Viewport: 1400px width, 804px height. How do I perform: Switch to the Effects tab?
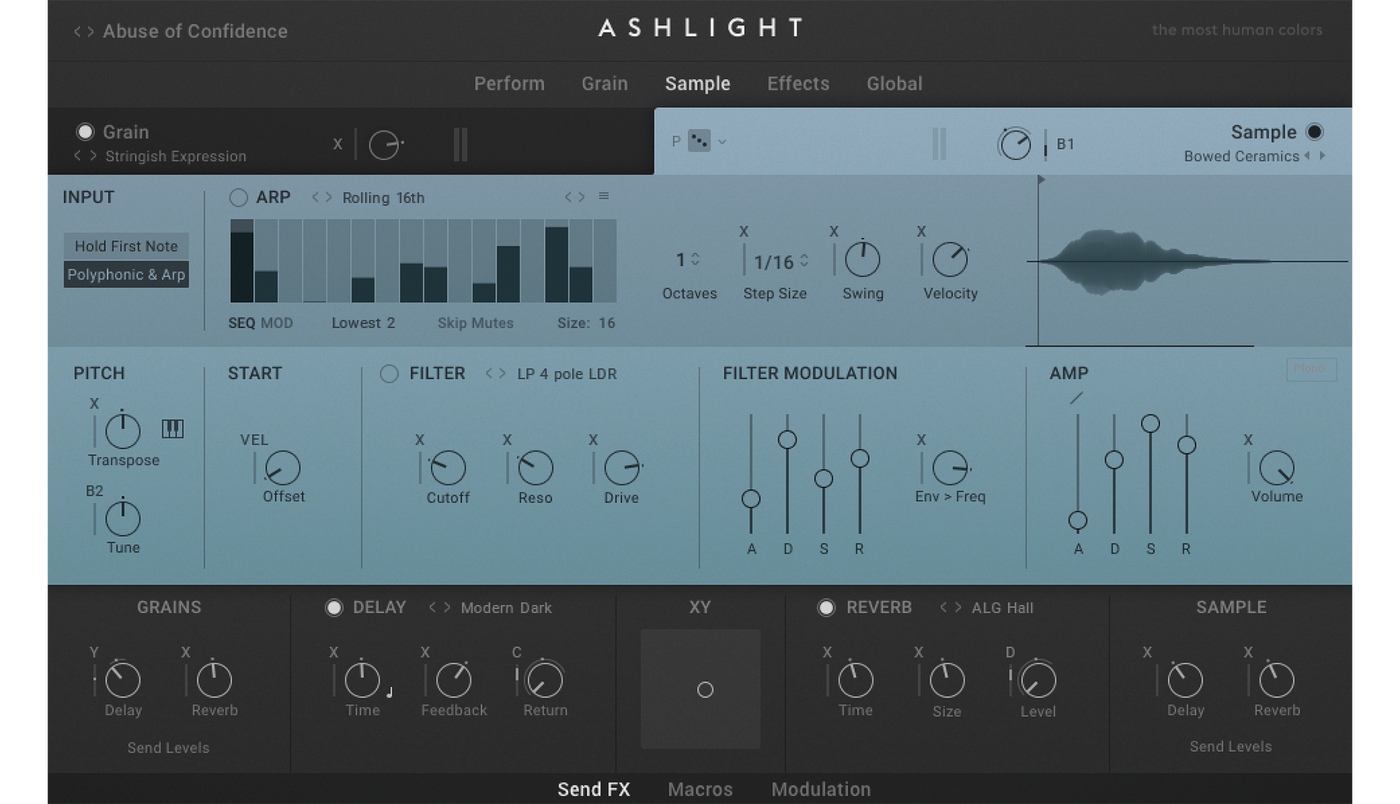click(798, 84)
